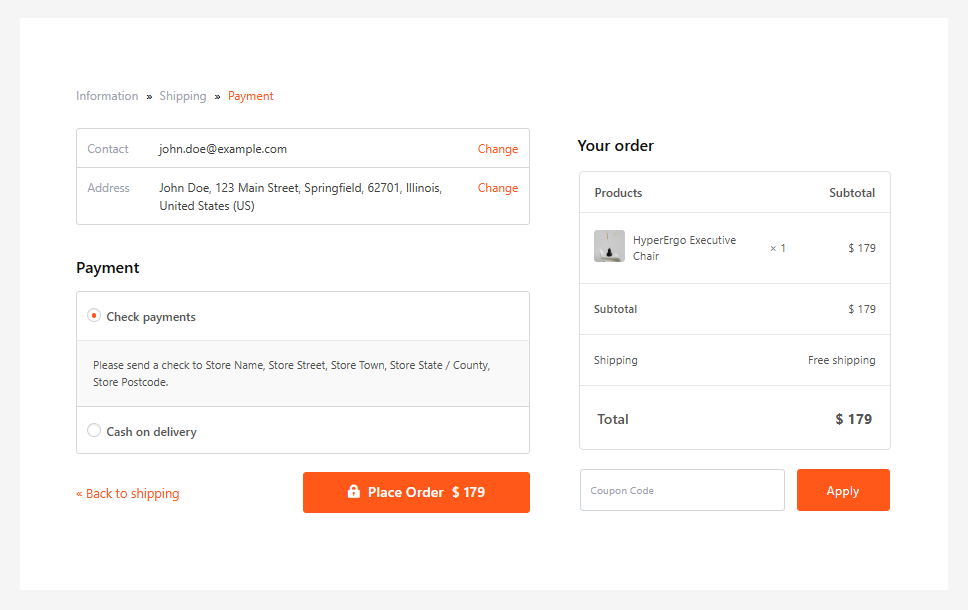Go to the Information breadcrumb step
Screen dimensions: 968x610
107,96
